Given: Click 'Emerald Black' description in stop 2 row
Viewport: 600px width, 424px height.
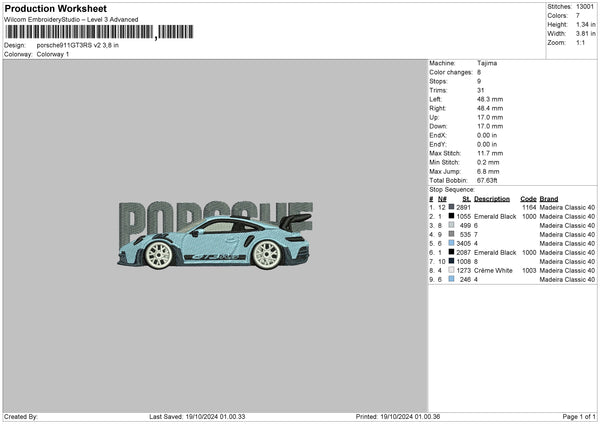Looking at the screenshot, I should [x=495, y=217].
